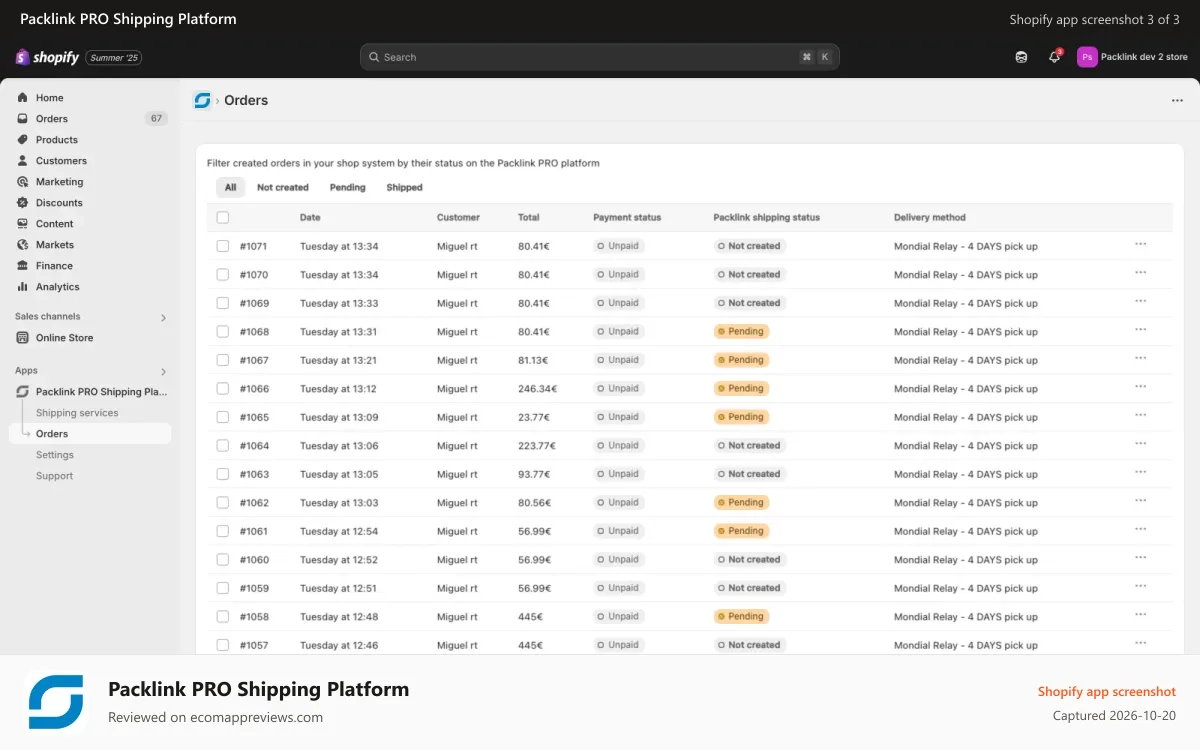
Task: Click the Date column header
Action: click(310, 217)
